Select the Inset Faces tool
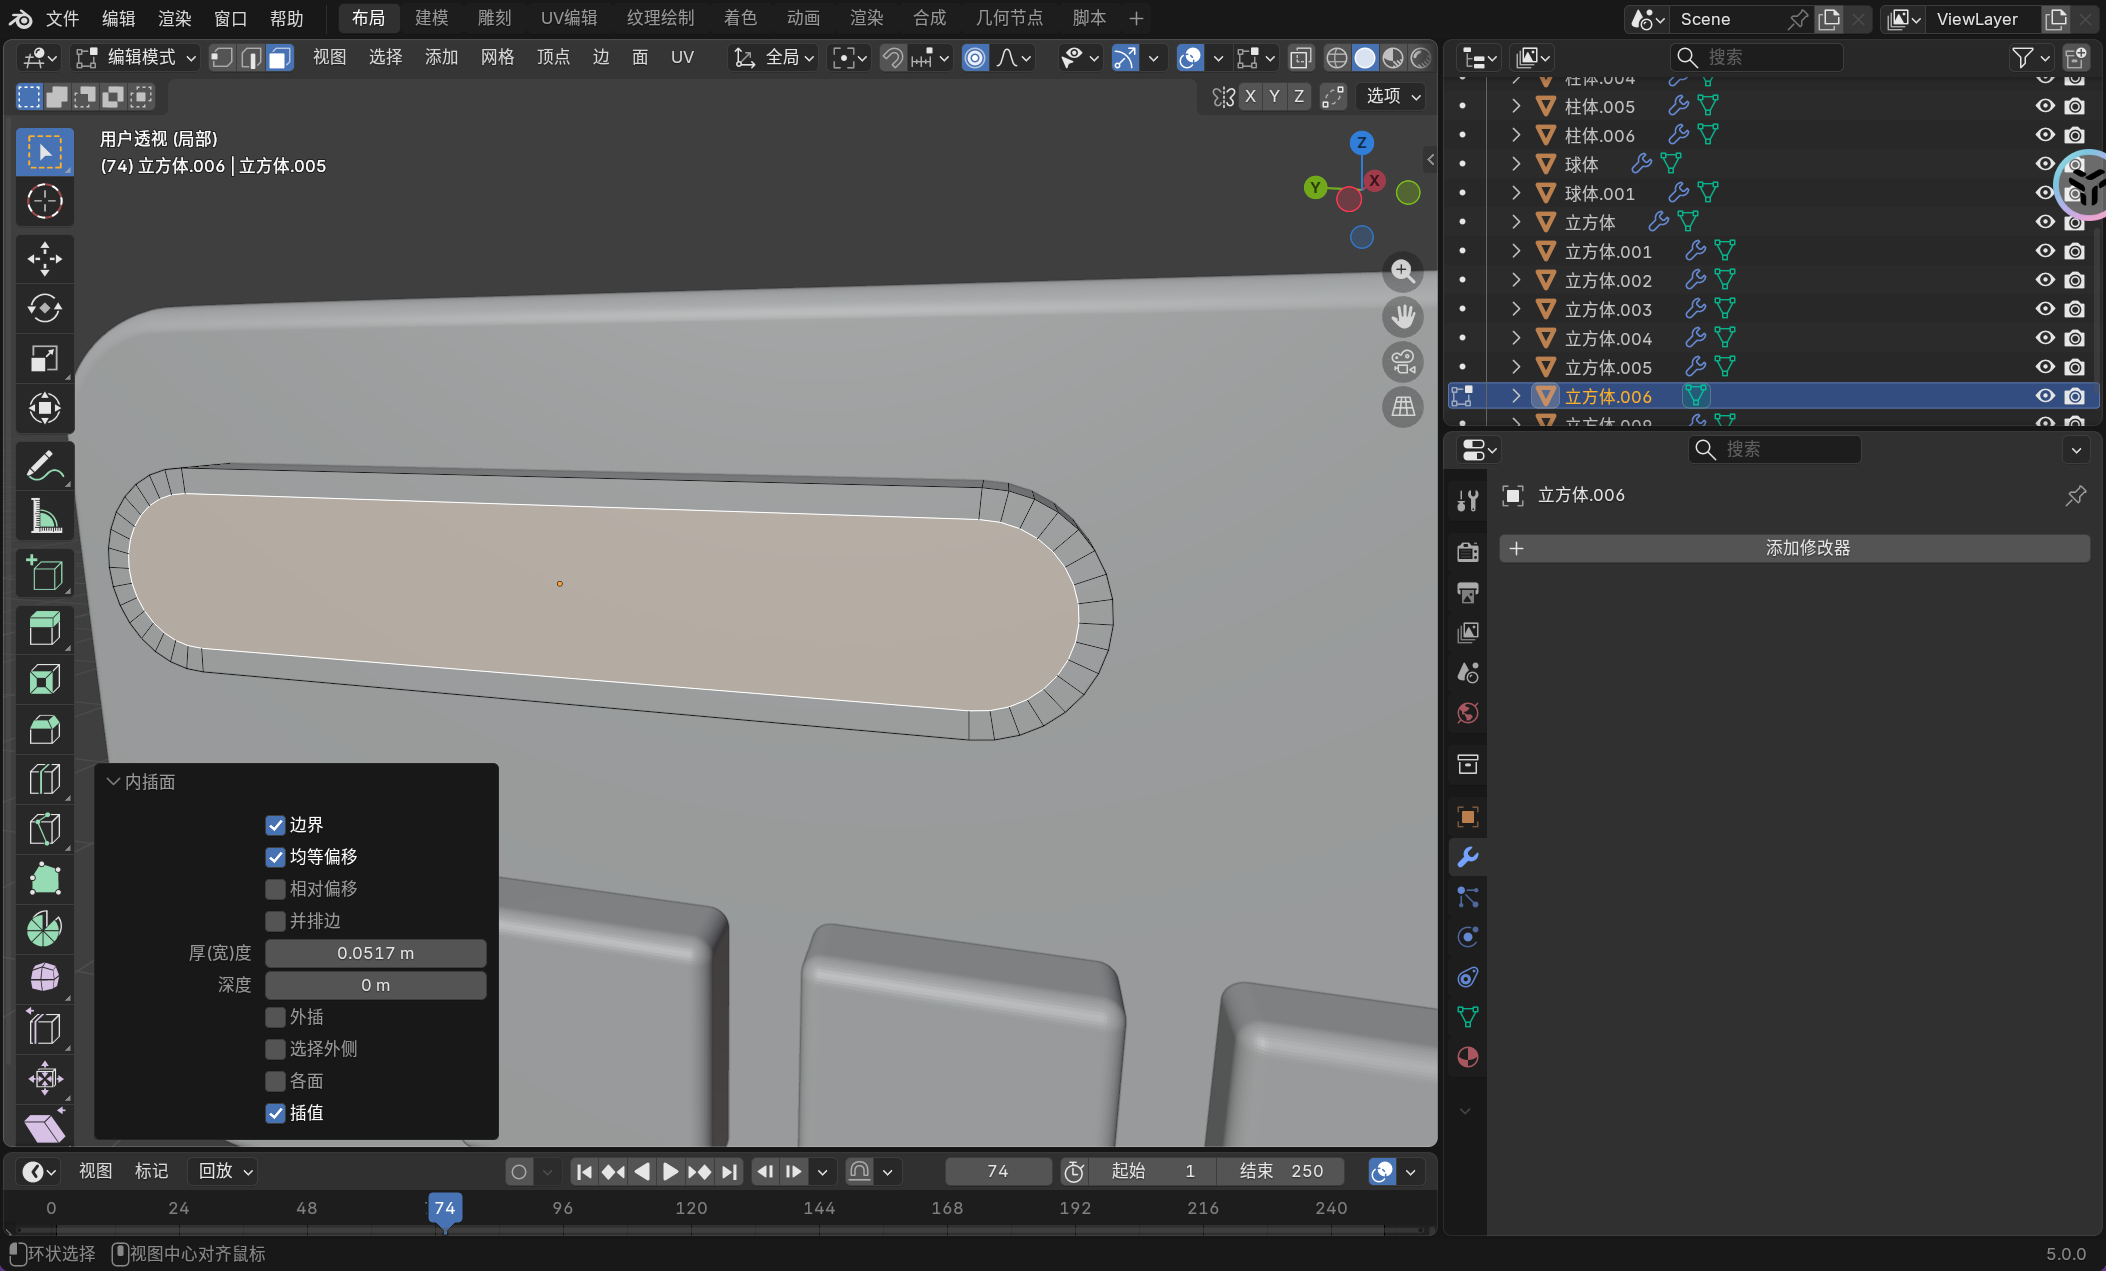The width and height of the screenshot is (2106, 1271). [x=44, y=680]
